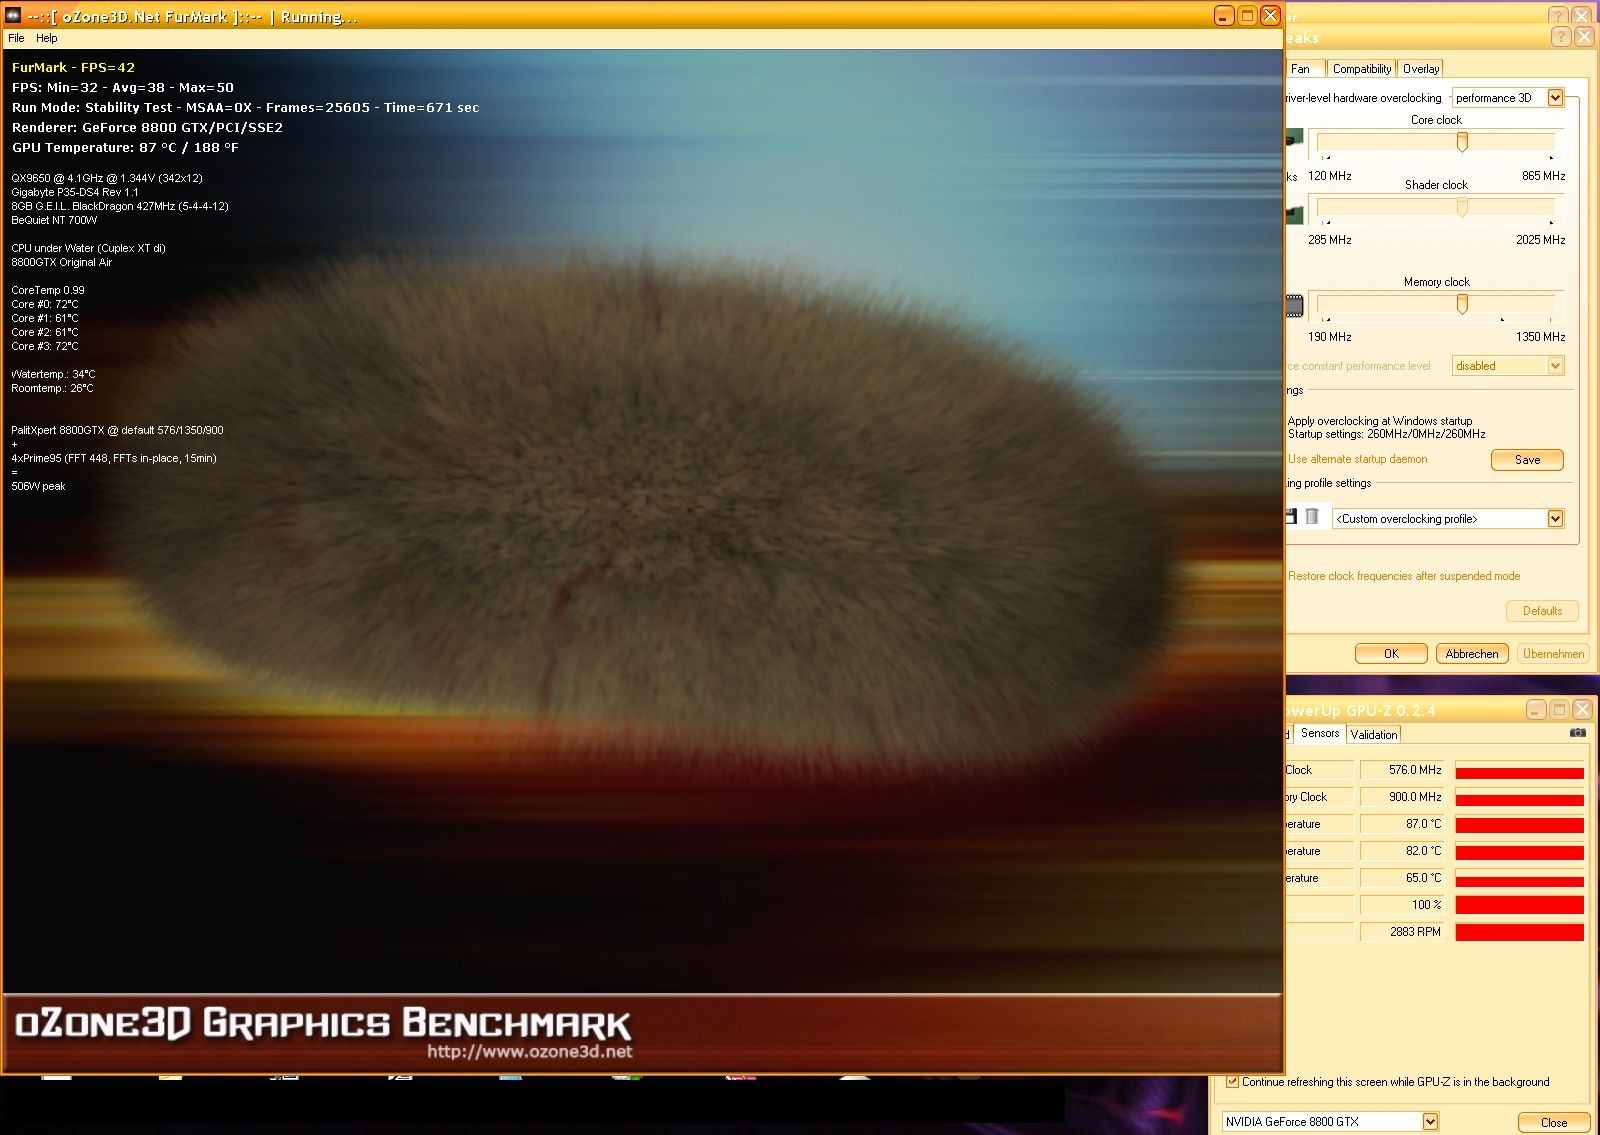Click the trash icon beside the overclocking profile list

tap(1312, 517)
